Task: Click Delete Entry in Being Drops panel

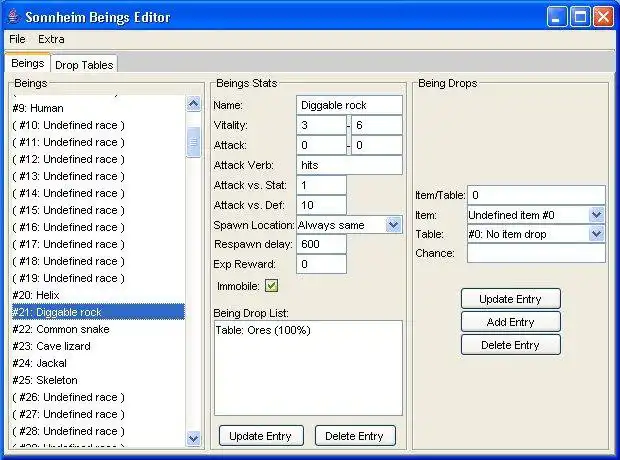Action: tap(510, 345)
